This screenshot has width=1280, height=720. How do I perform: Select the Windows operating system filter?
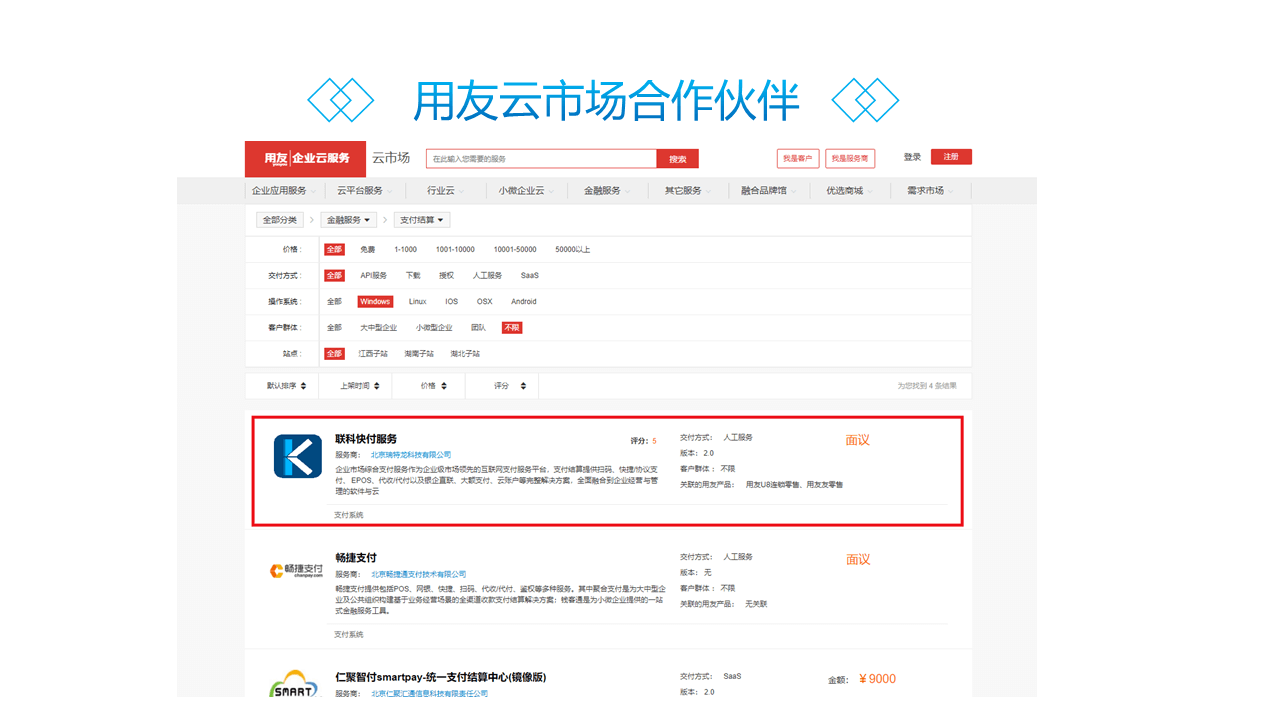coord(376,301)
